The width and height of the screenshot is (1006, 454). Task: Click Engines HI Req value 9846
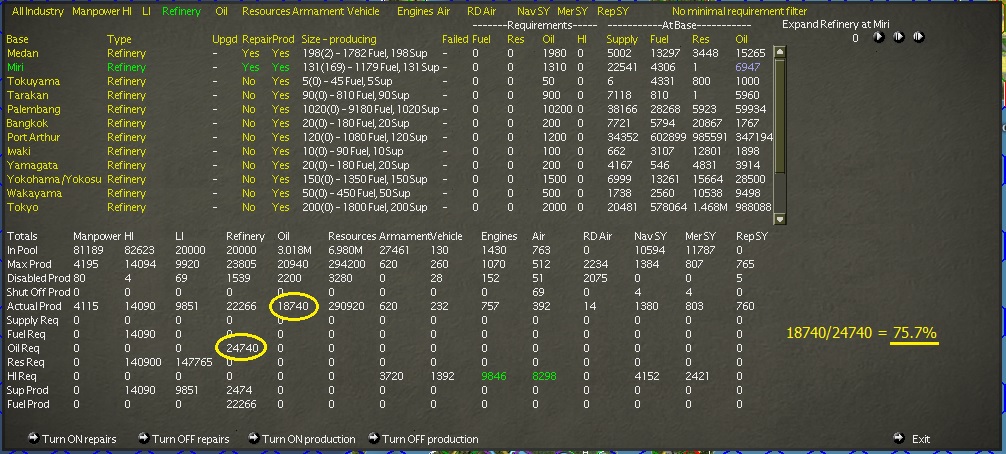click(494, 376)
